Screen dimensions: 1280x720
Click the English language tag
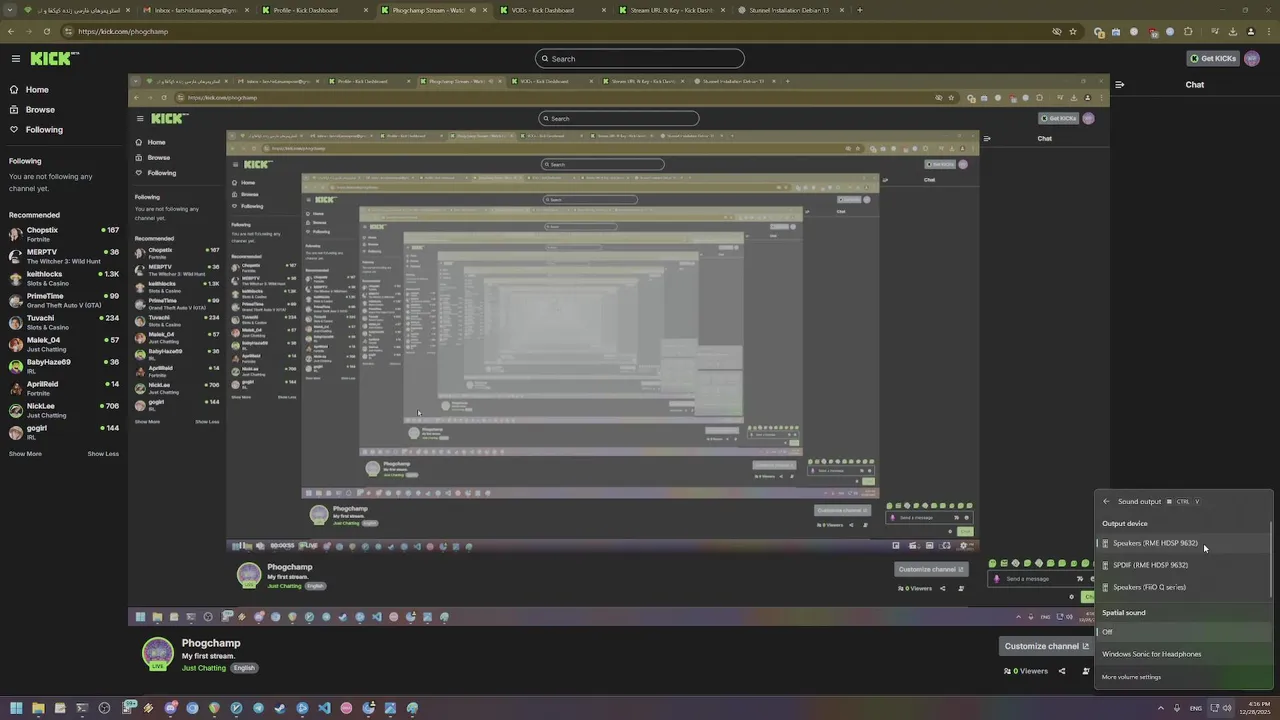(244, 668)
